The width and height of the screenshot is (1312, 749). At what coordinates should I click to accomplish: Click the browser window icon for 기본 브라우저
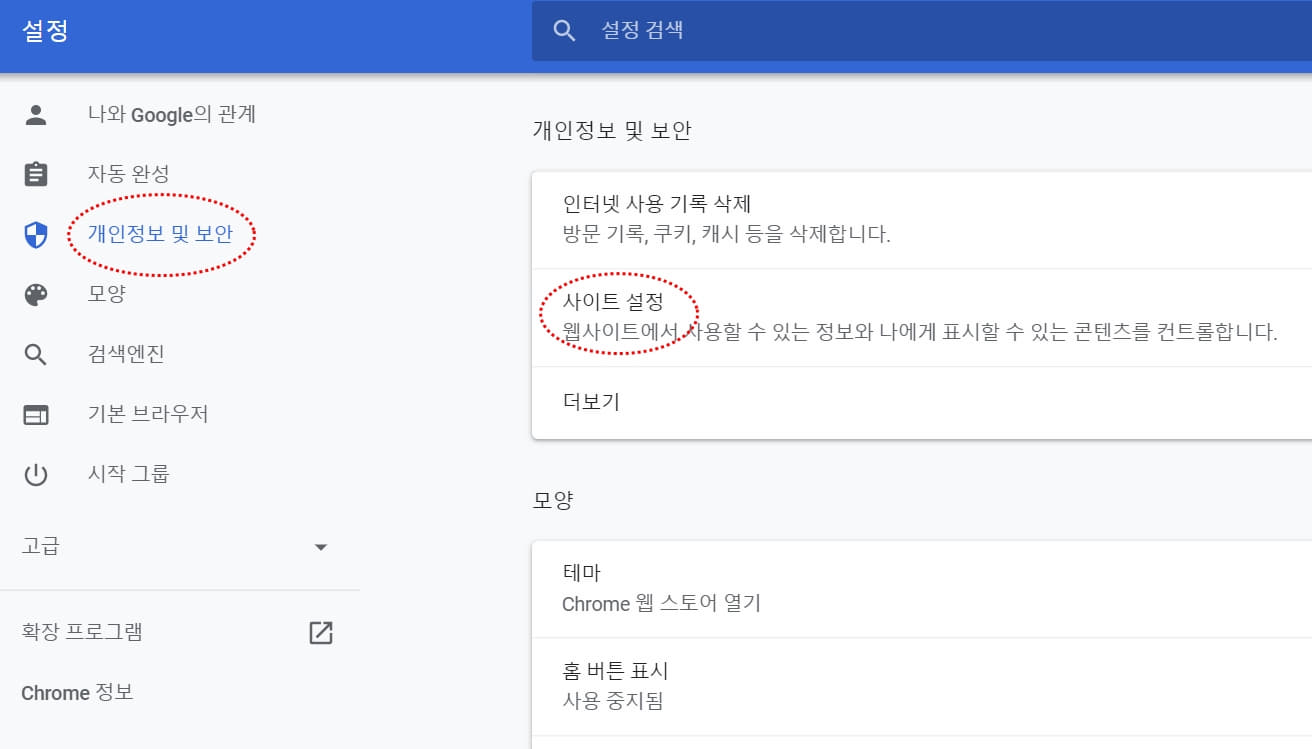pos(36,414)
